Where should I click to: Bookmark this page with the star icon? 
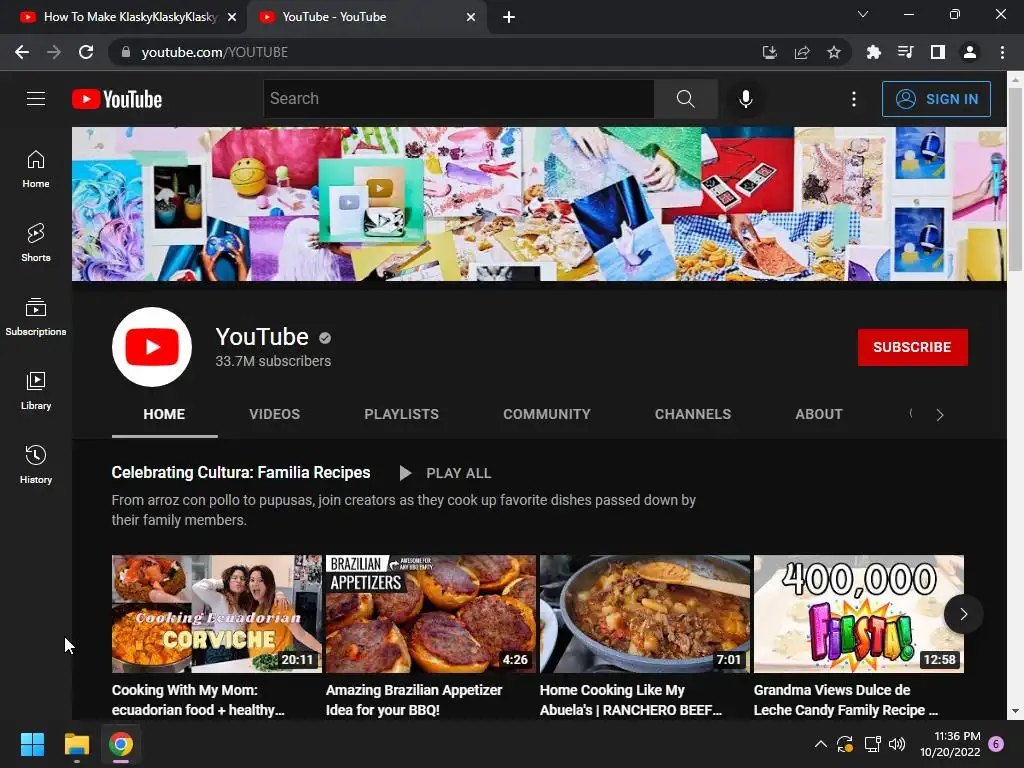coord(834,52)
